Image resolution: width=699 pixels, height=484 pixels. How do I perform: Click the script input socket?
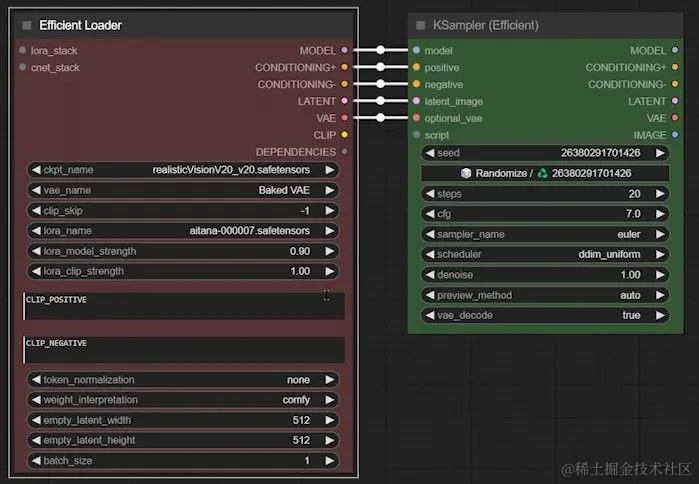pos(416,135)
